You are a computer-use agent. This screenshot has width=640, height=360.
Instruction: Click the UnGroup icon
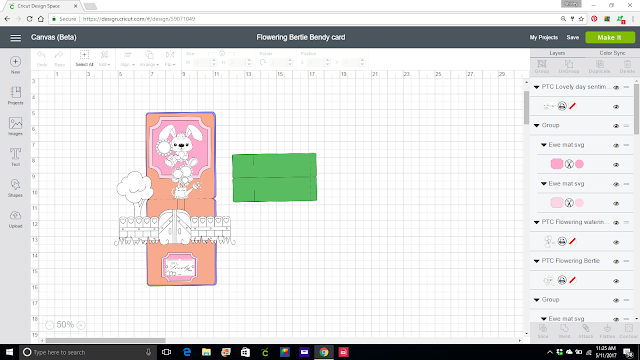(569, 64)
